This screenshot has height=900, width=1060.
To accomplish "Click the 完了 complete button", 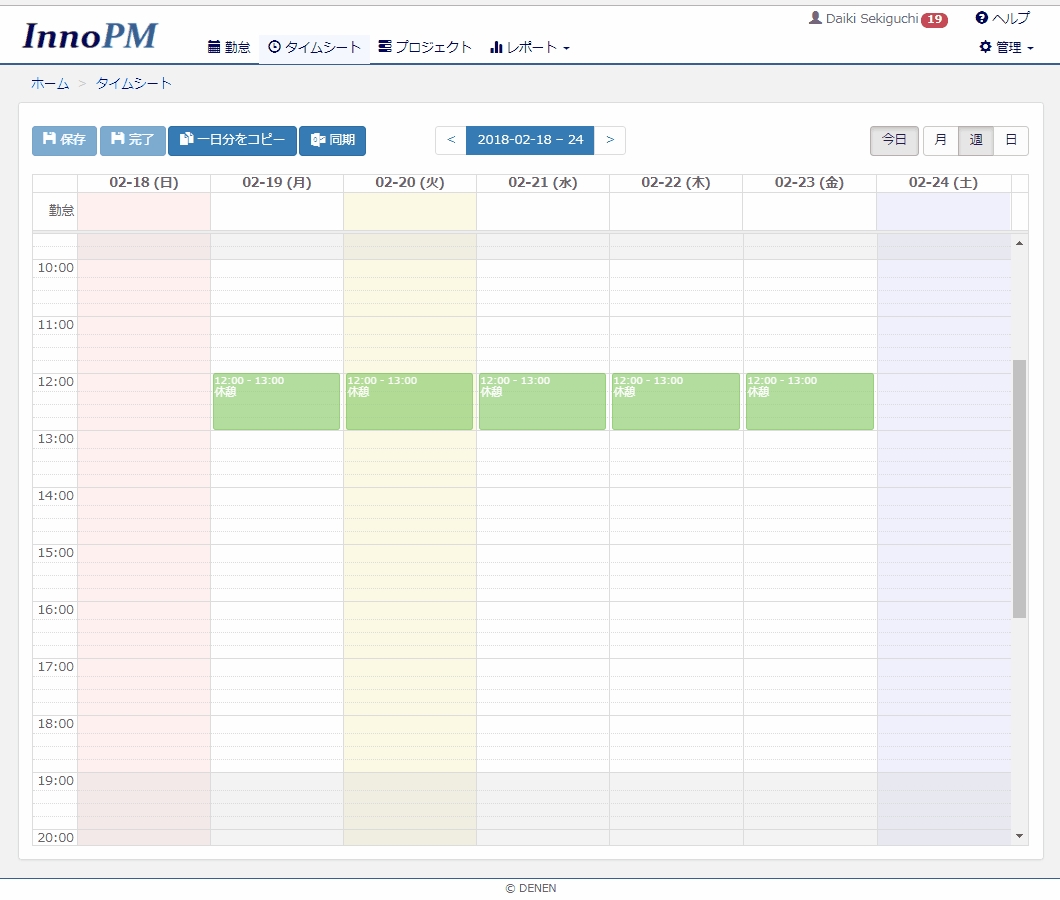I will click(132, 141).
